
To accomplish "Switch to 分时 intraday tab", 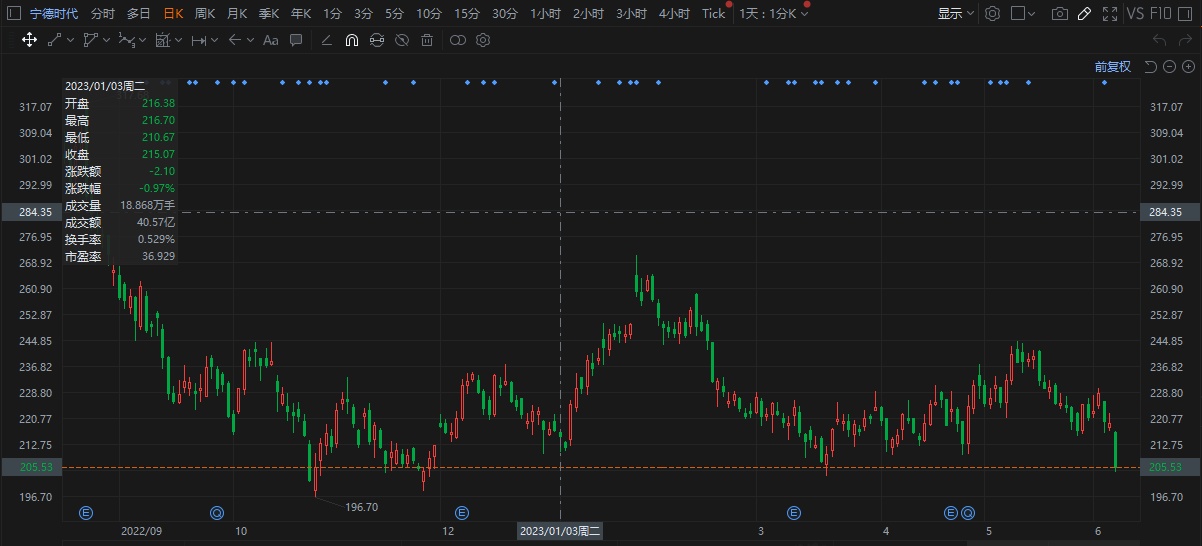I will click(x=103, y=14).
